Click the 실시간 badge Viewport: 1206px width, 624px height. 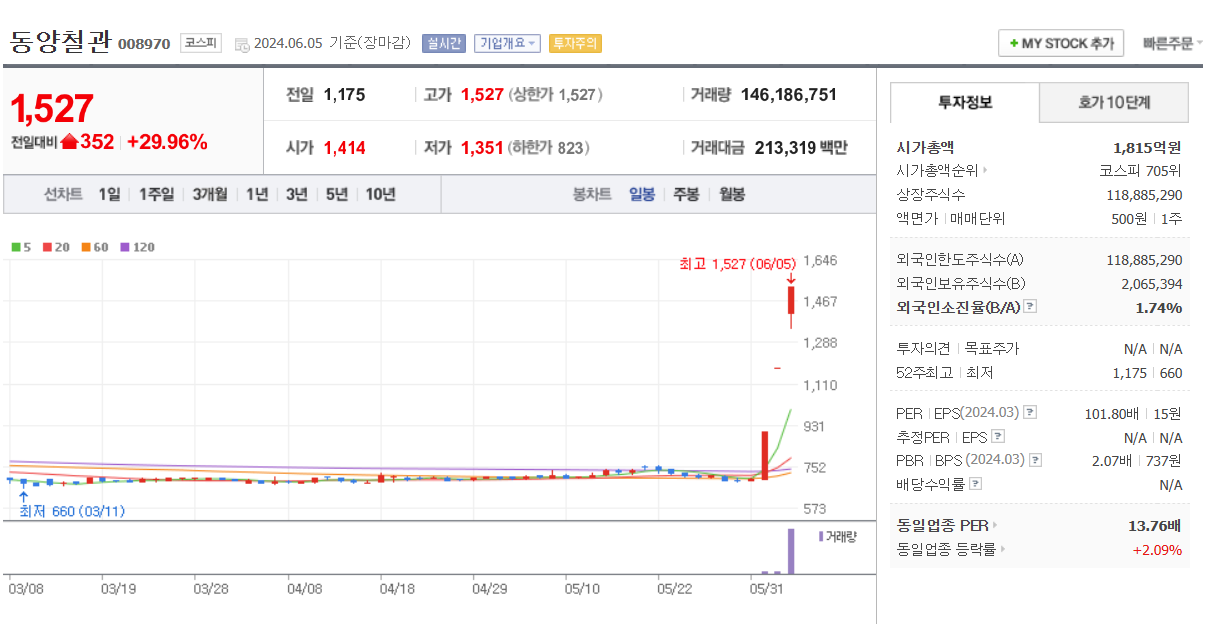pyautogui.click(x=443, y=43)
